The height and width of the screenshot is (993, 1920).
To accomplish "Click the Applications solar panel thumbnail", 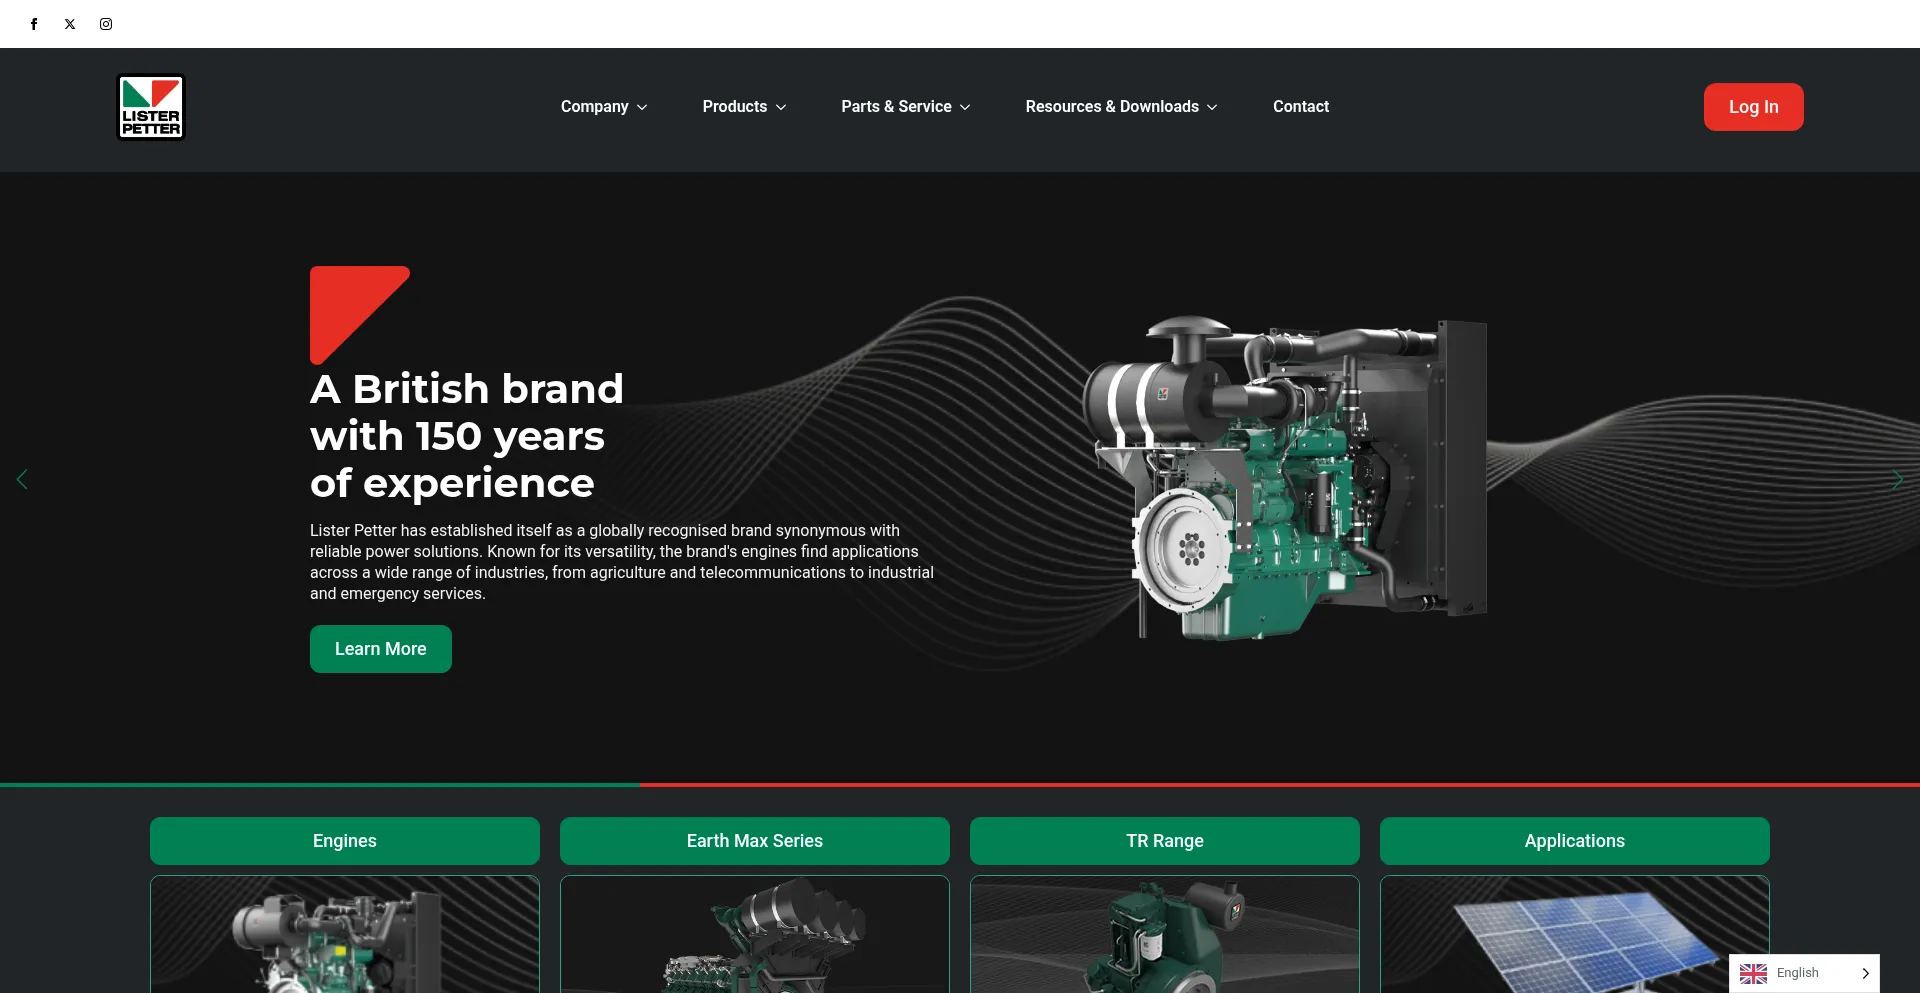I will [1575, 934].
